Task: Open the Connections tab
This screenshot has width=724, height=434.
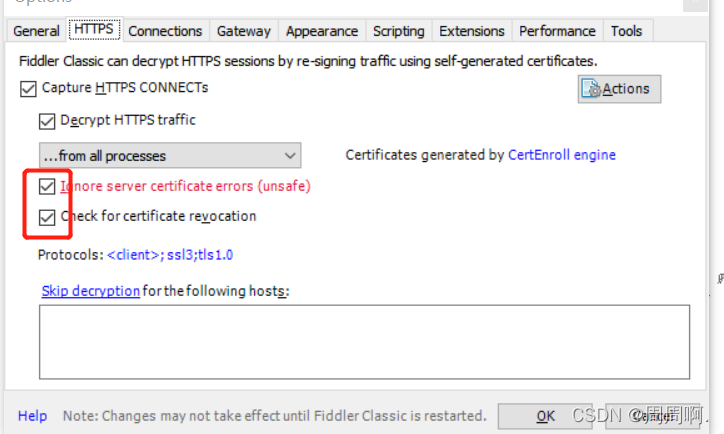Action: pyautogui.click(x=165, y=31)
